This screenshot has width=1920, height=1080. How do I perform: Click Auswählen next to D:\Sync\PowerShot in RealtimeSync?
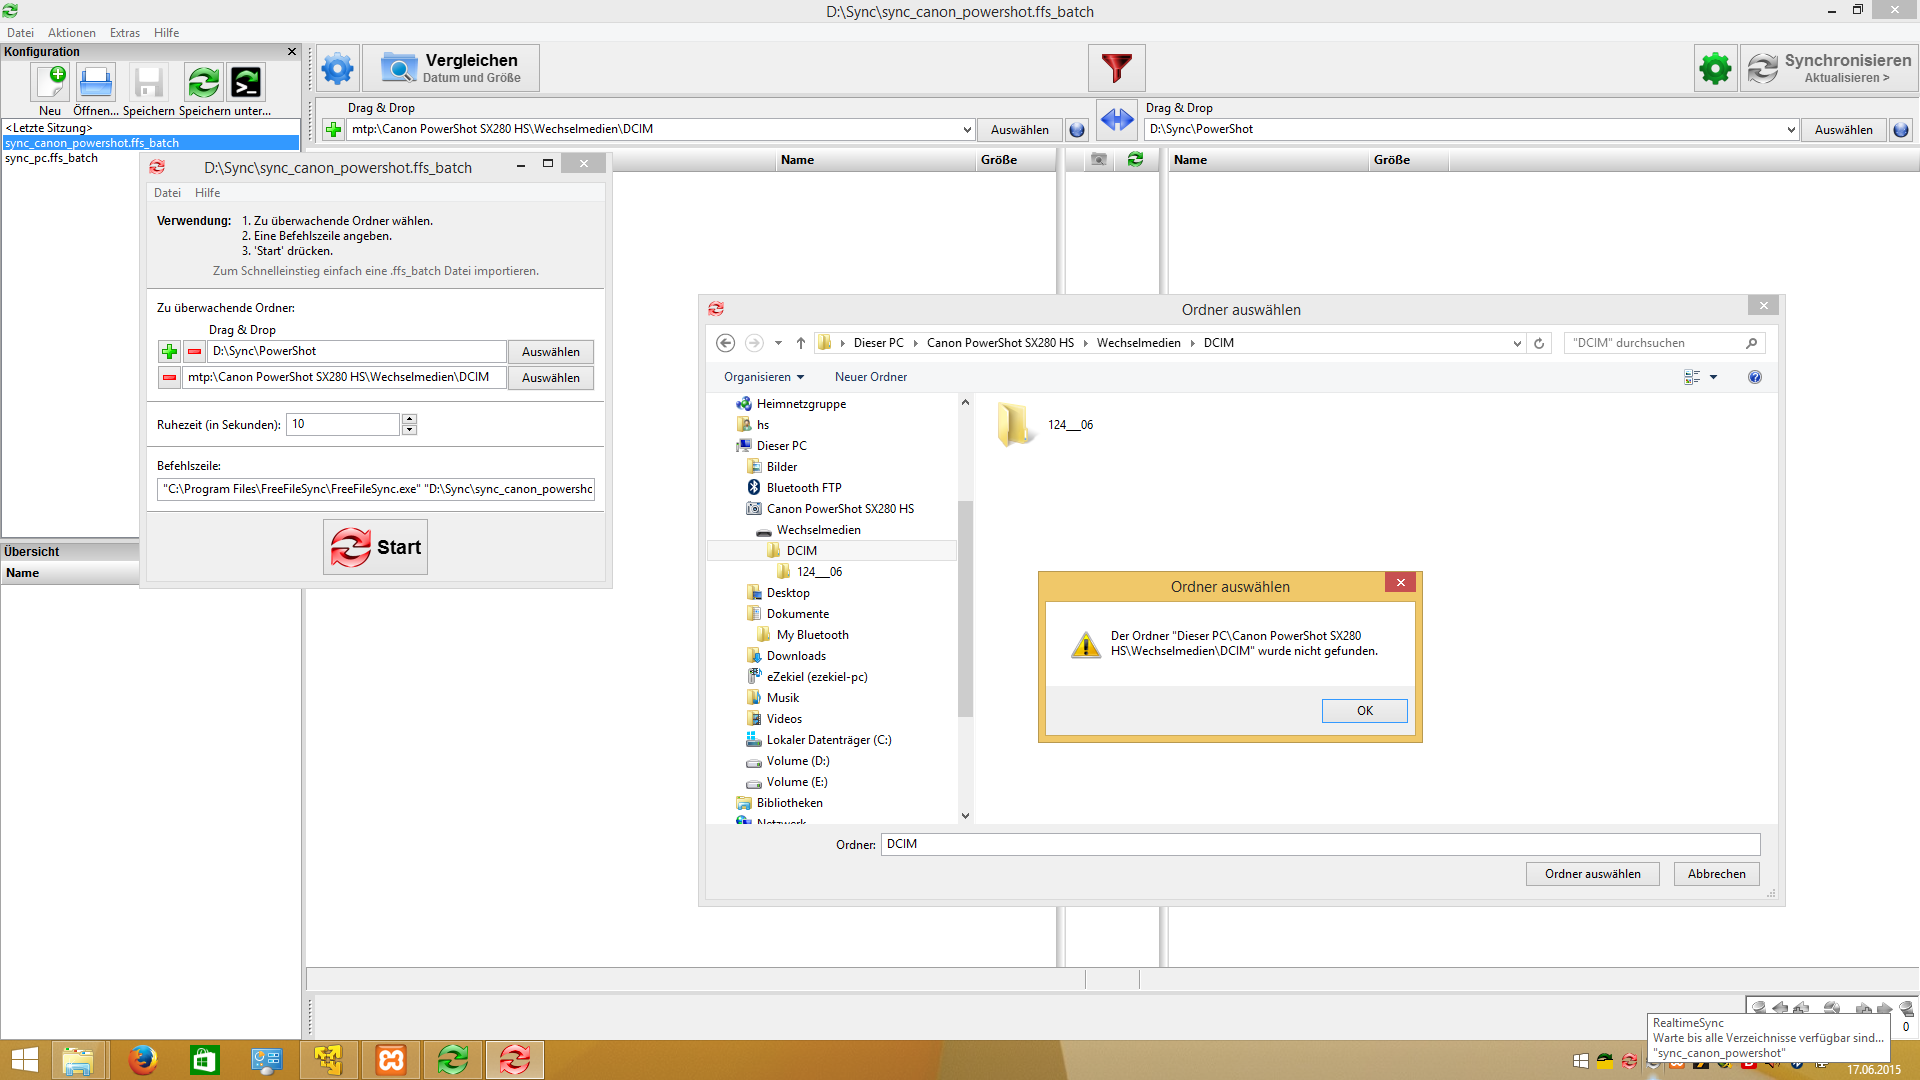[550, 352]
